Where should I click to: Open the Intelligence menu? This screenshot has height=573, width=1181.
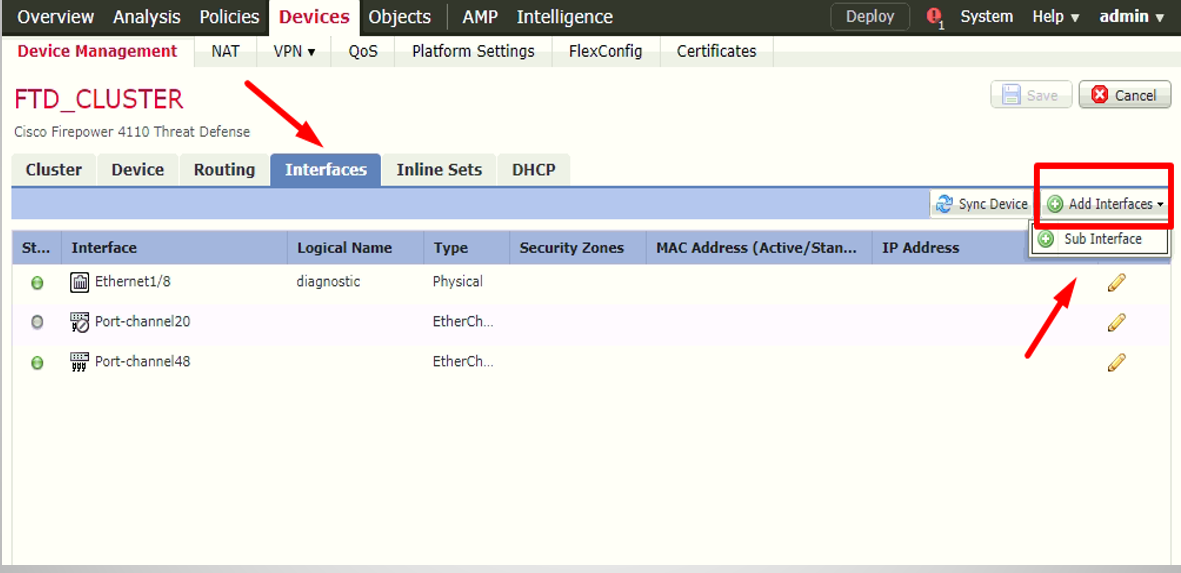pos(565,17)
